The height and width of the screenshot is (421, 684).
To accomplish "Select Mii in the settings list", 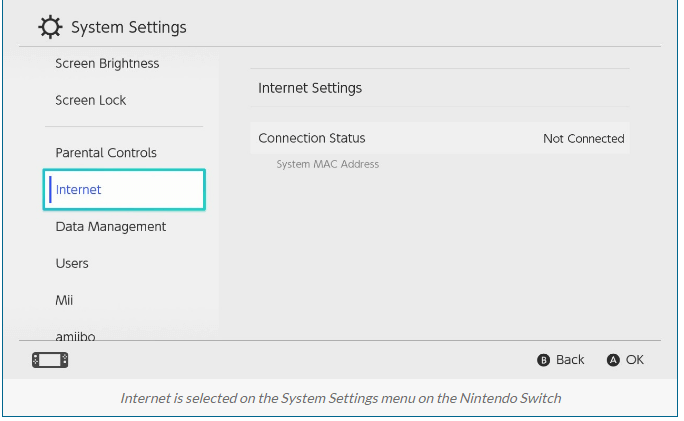I will (x=64, y=301).
